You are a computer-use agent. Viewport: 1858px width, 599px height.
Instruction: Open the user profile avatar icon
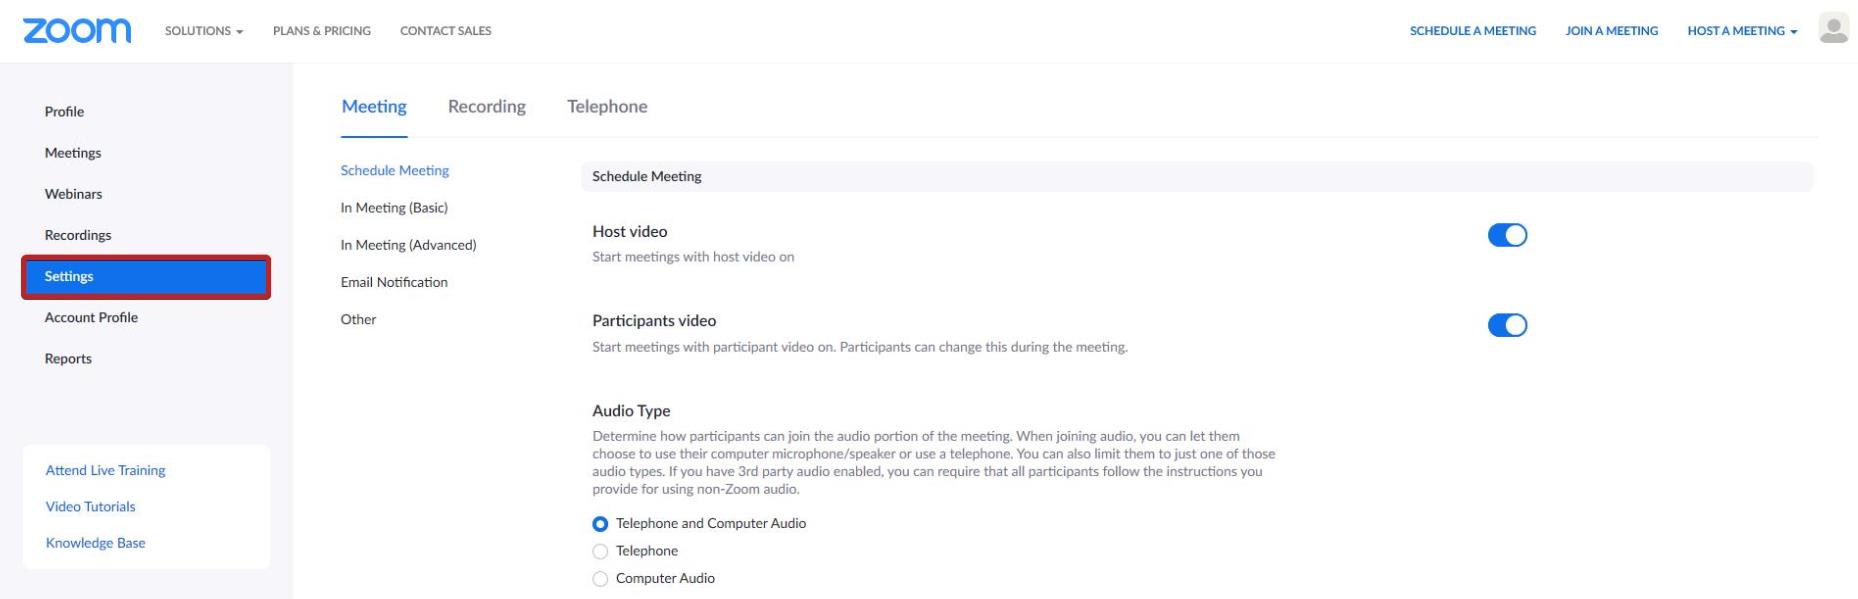[x=1833, y=29]
